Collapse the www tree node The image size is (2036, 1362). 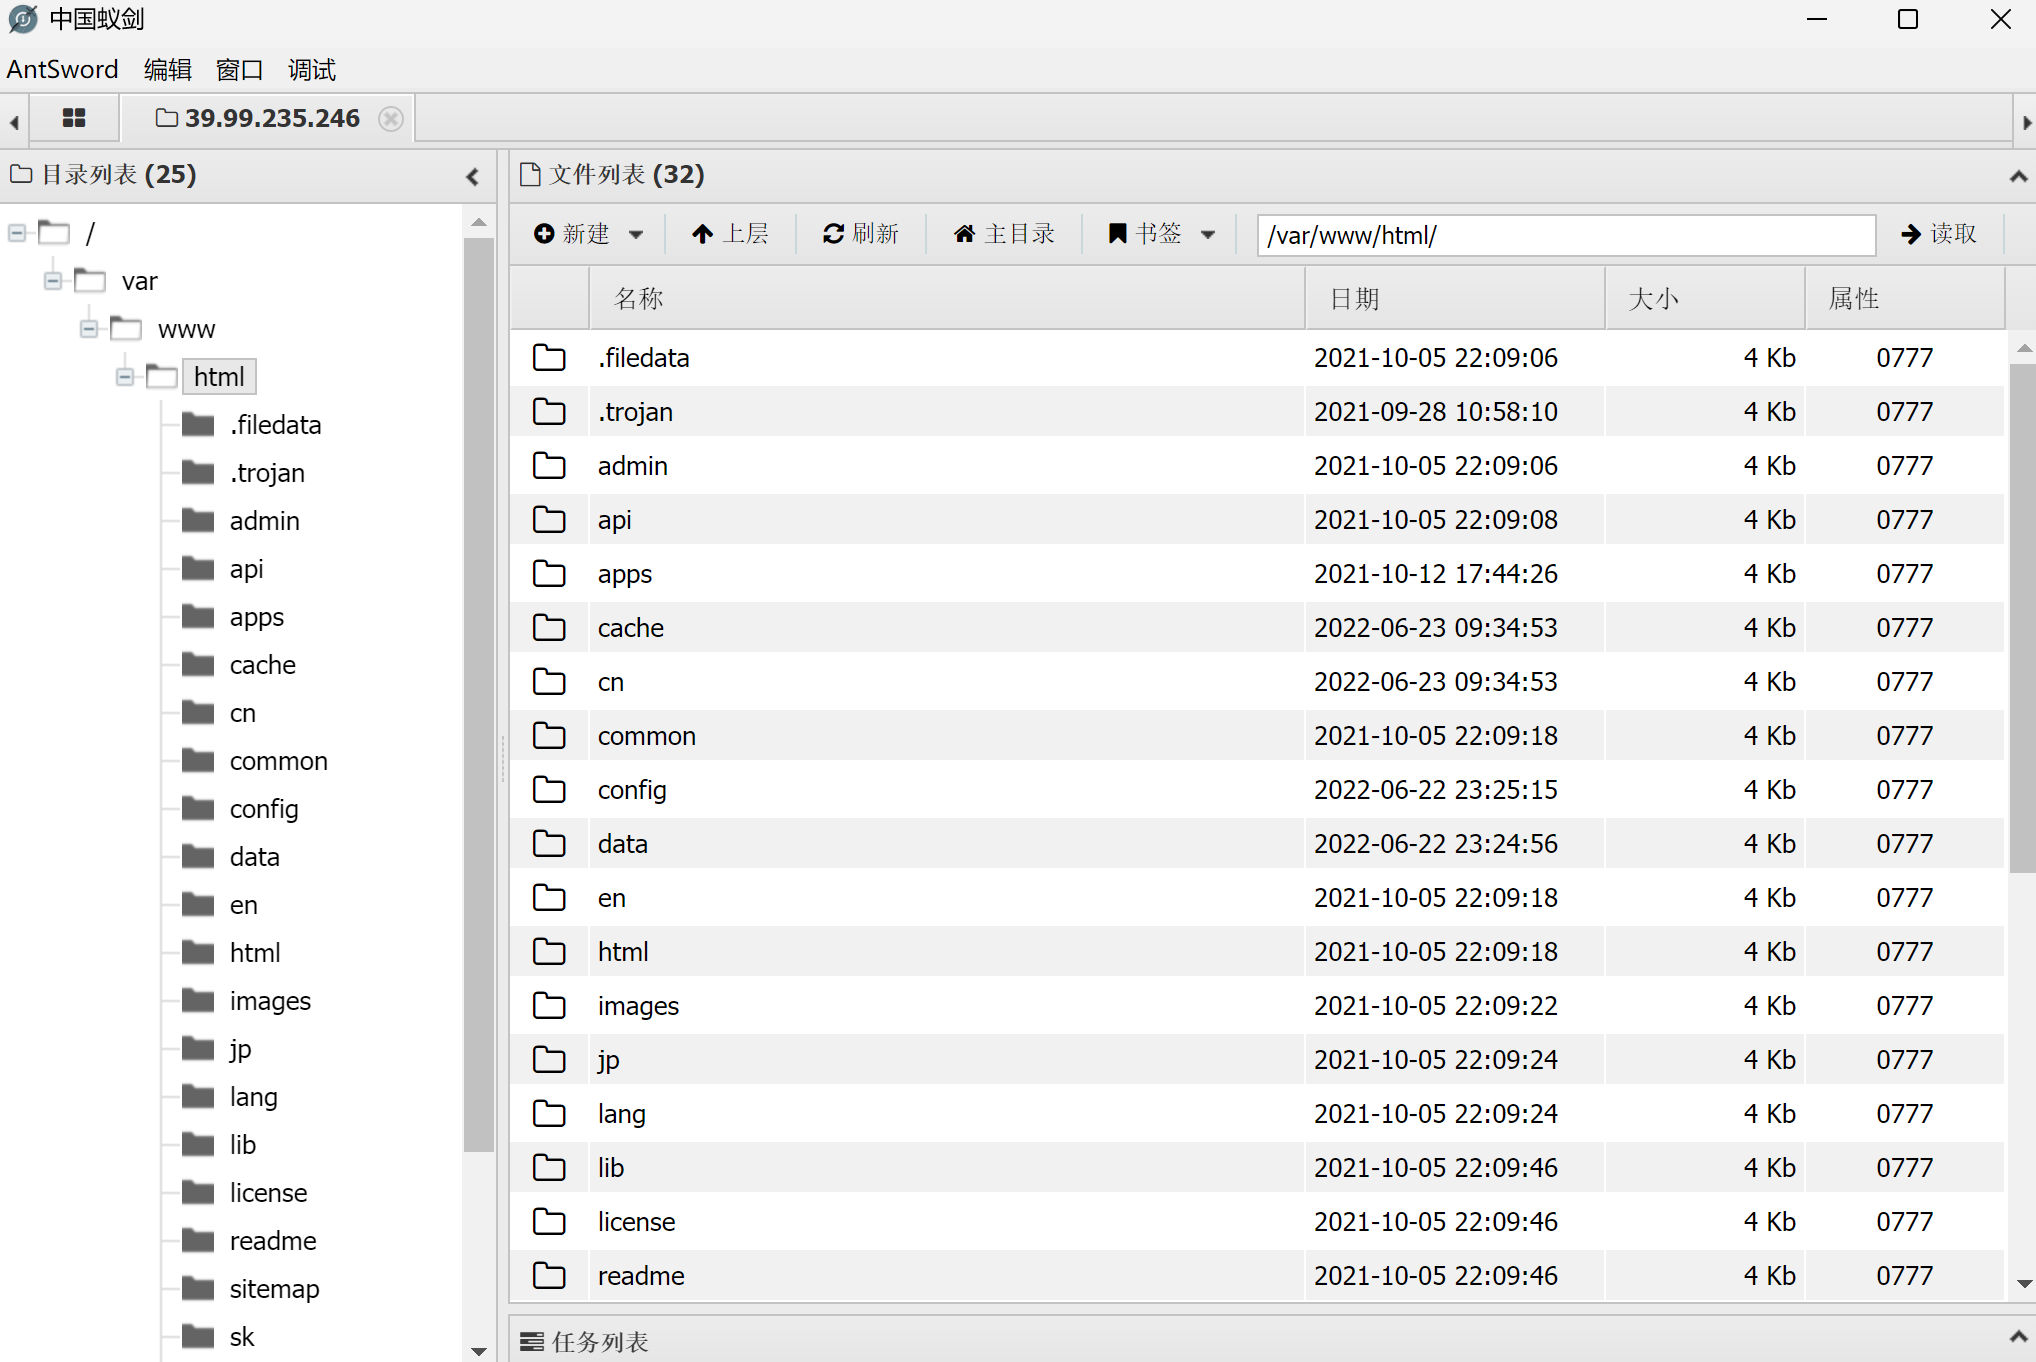89,329
